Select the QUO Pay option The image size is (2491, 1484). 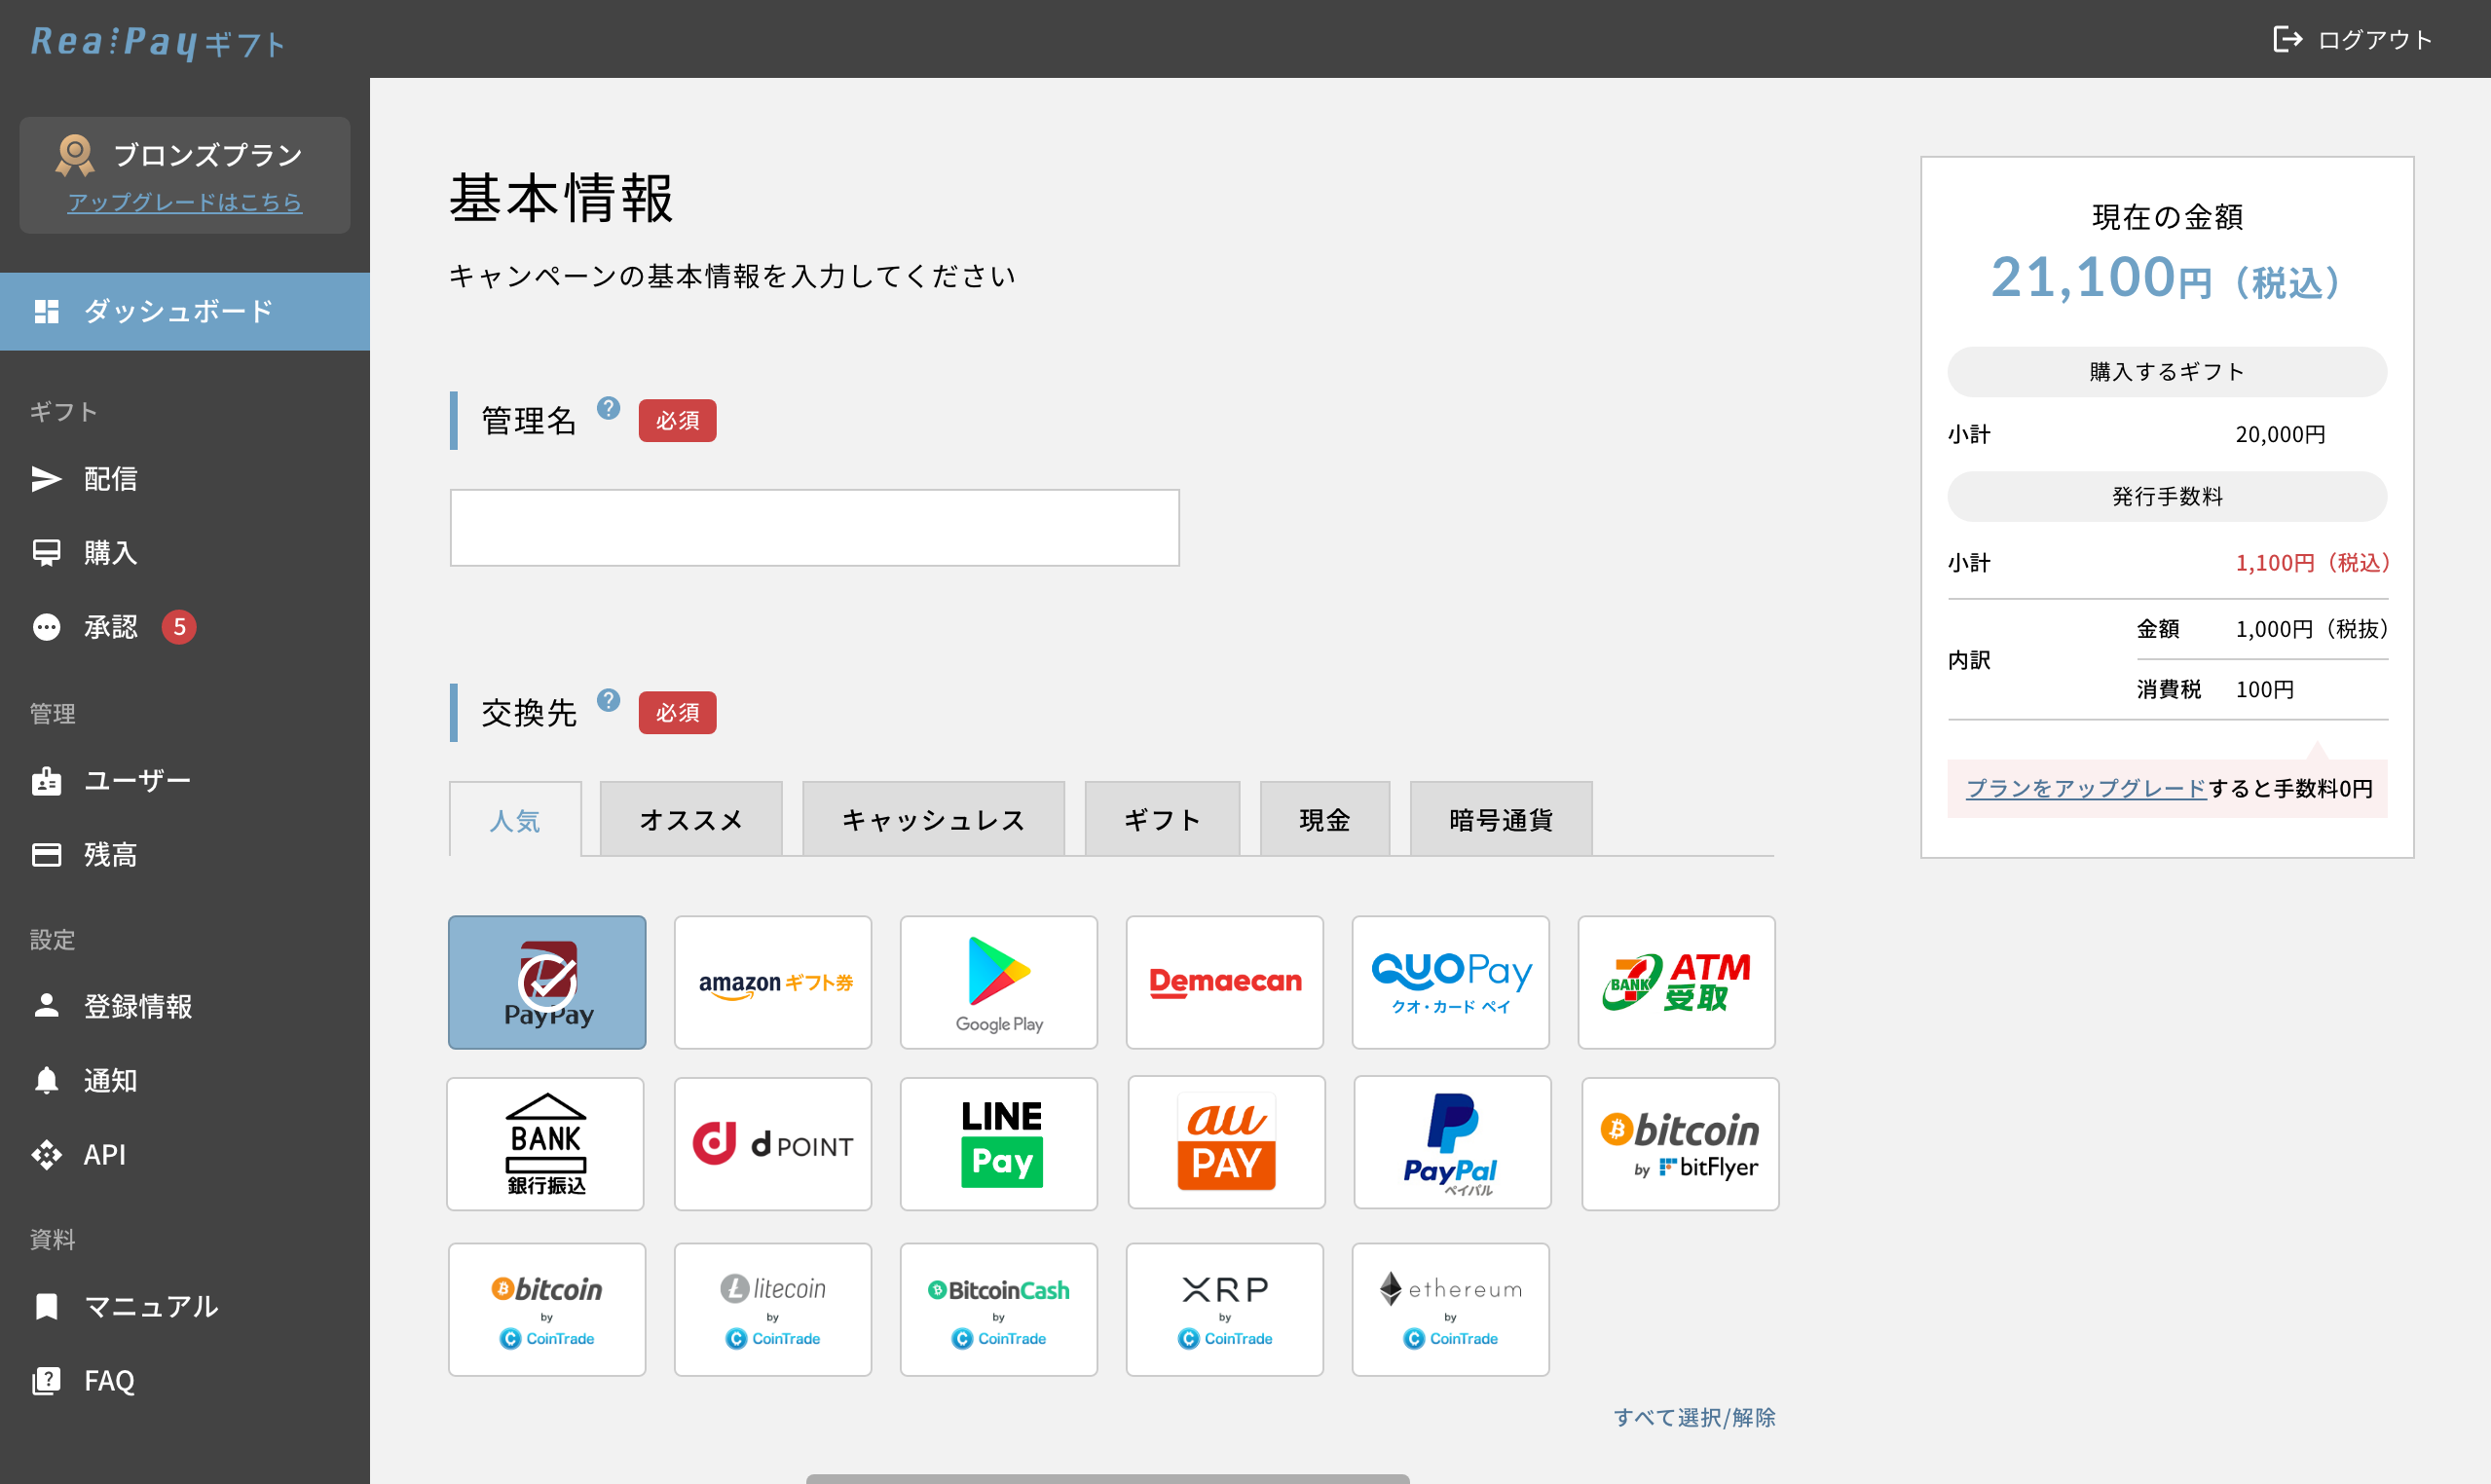click(x=1451, y=982)
